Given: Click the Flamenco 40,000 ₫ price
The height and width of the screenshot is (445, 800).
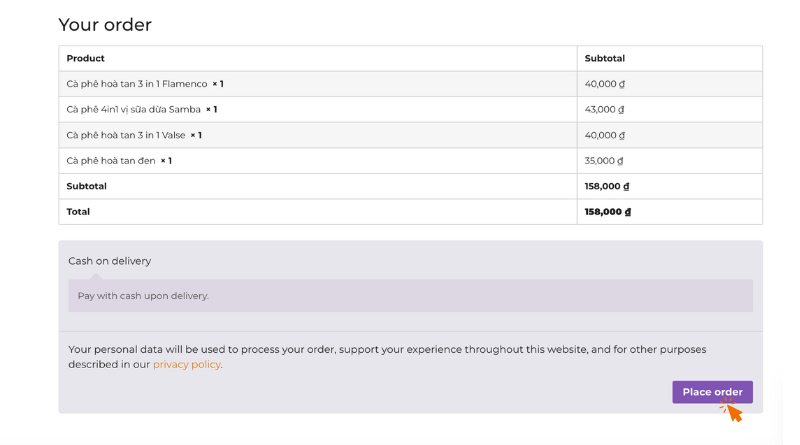Looking at the screenshot, I should coord(605,84).
